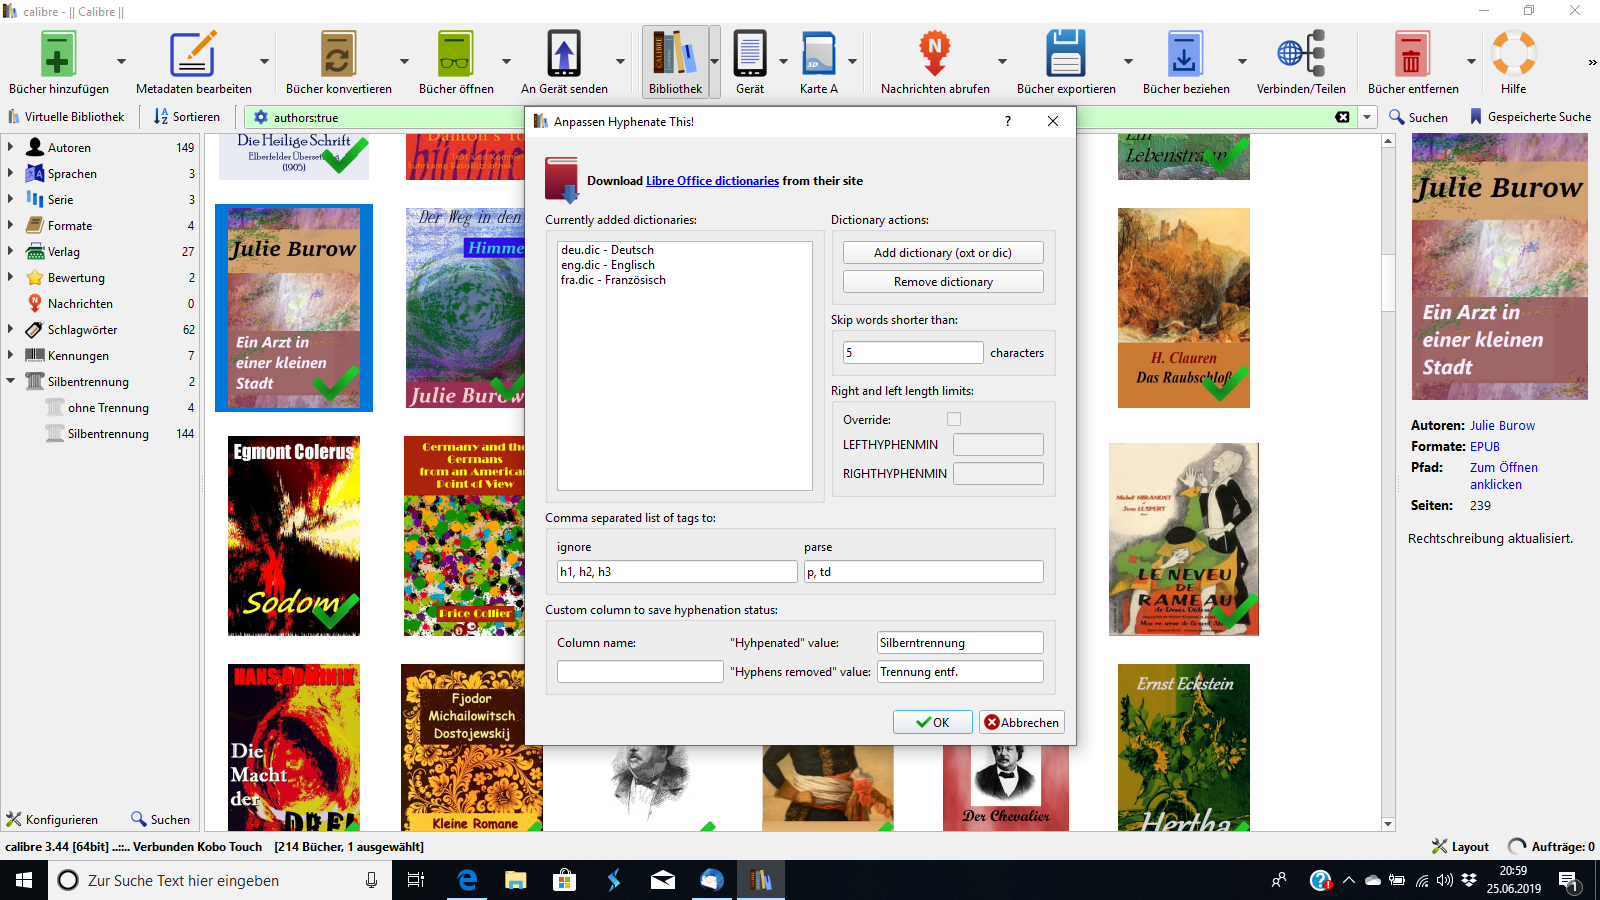This screenshot has height=900, width=1600.
Task: Select the Egmont Colerus Sodom cover
Action: (x=294, y=536)
